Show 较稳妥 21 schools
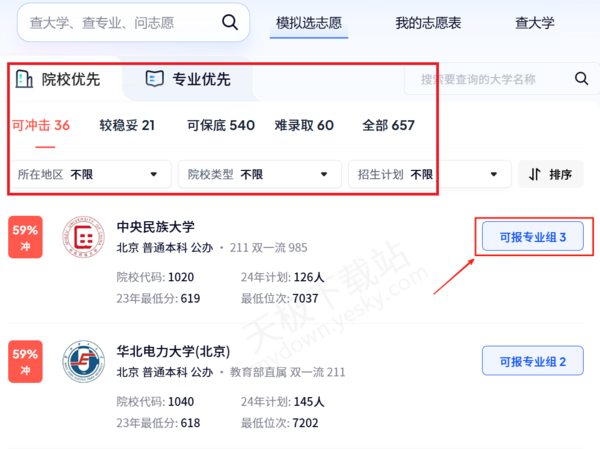This screenshot has height=449, width=600. point(127,126)
